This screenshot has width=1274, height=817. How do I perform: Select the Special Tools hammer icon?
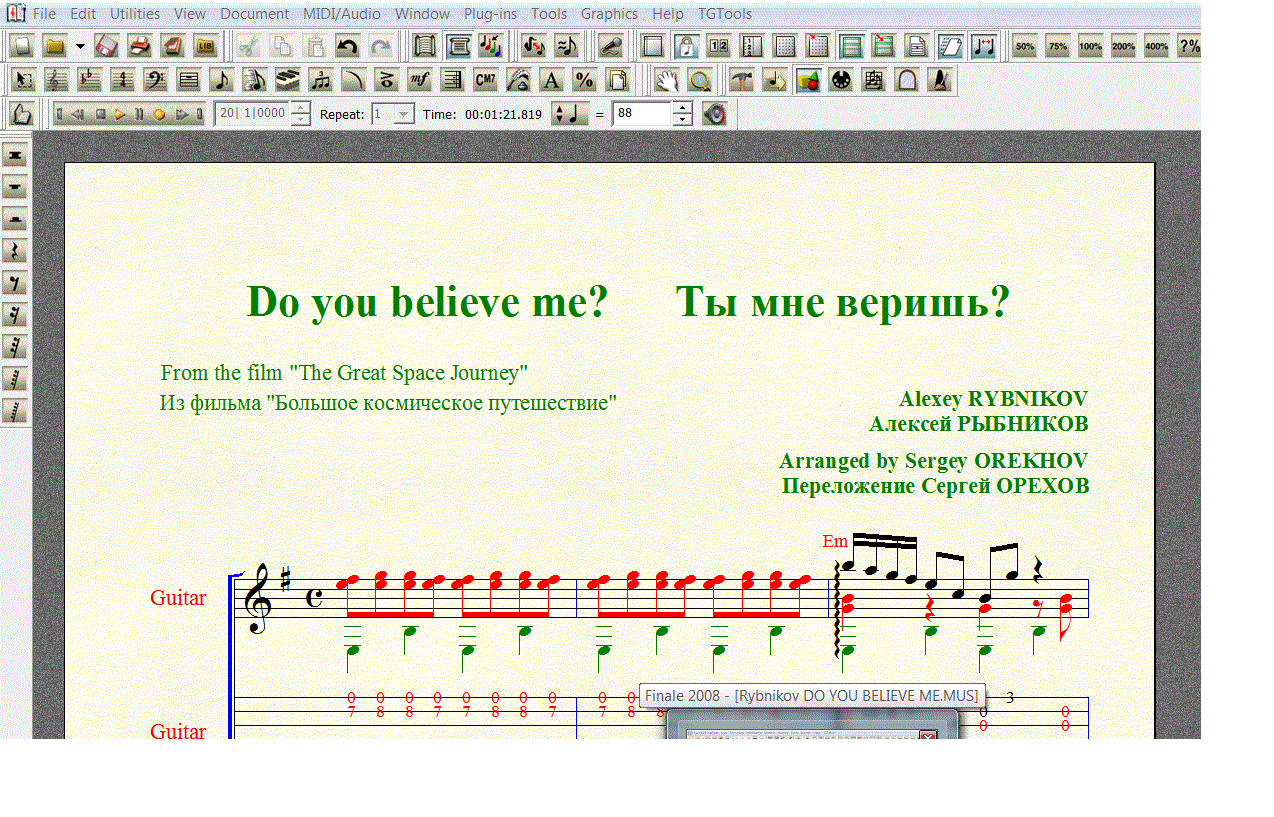tap(742, 80)
